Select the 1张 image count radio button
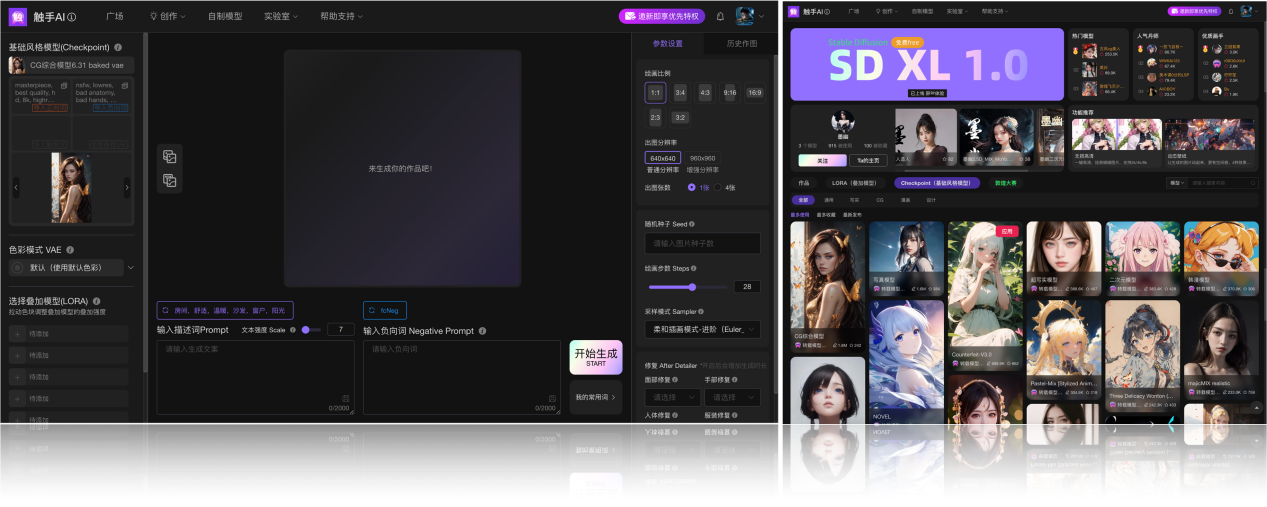Screen dimensions: 1267x507 691,187
